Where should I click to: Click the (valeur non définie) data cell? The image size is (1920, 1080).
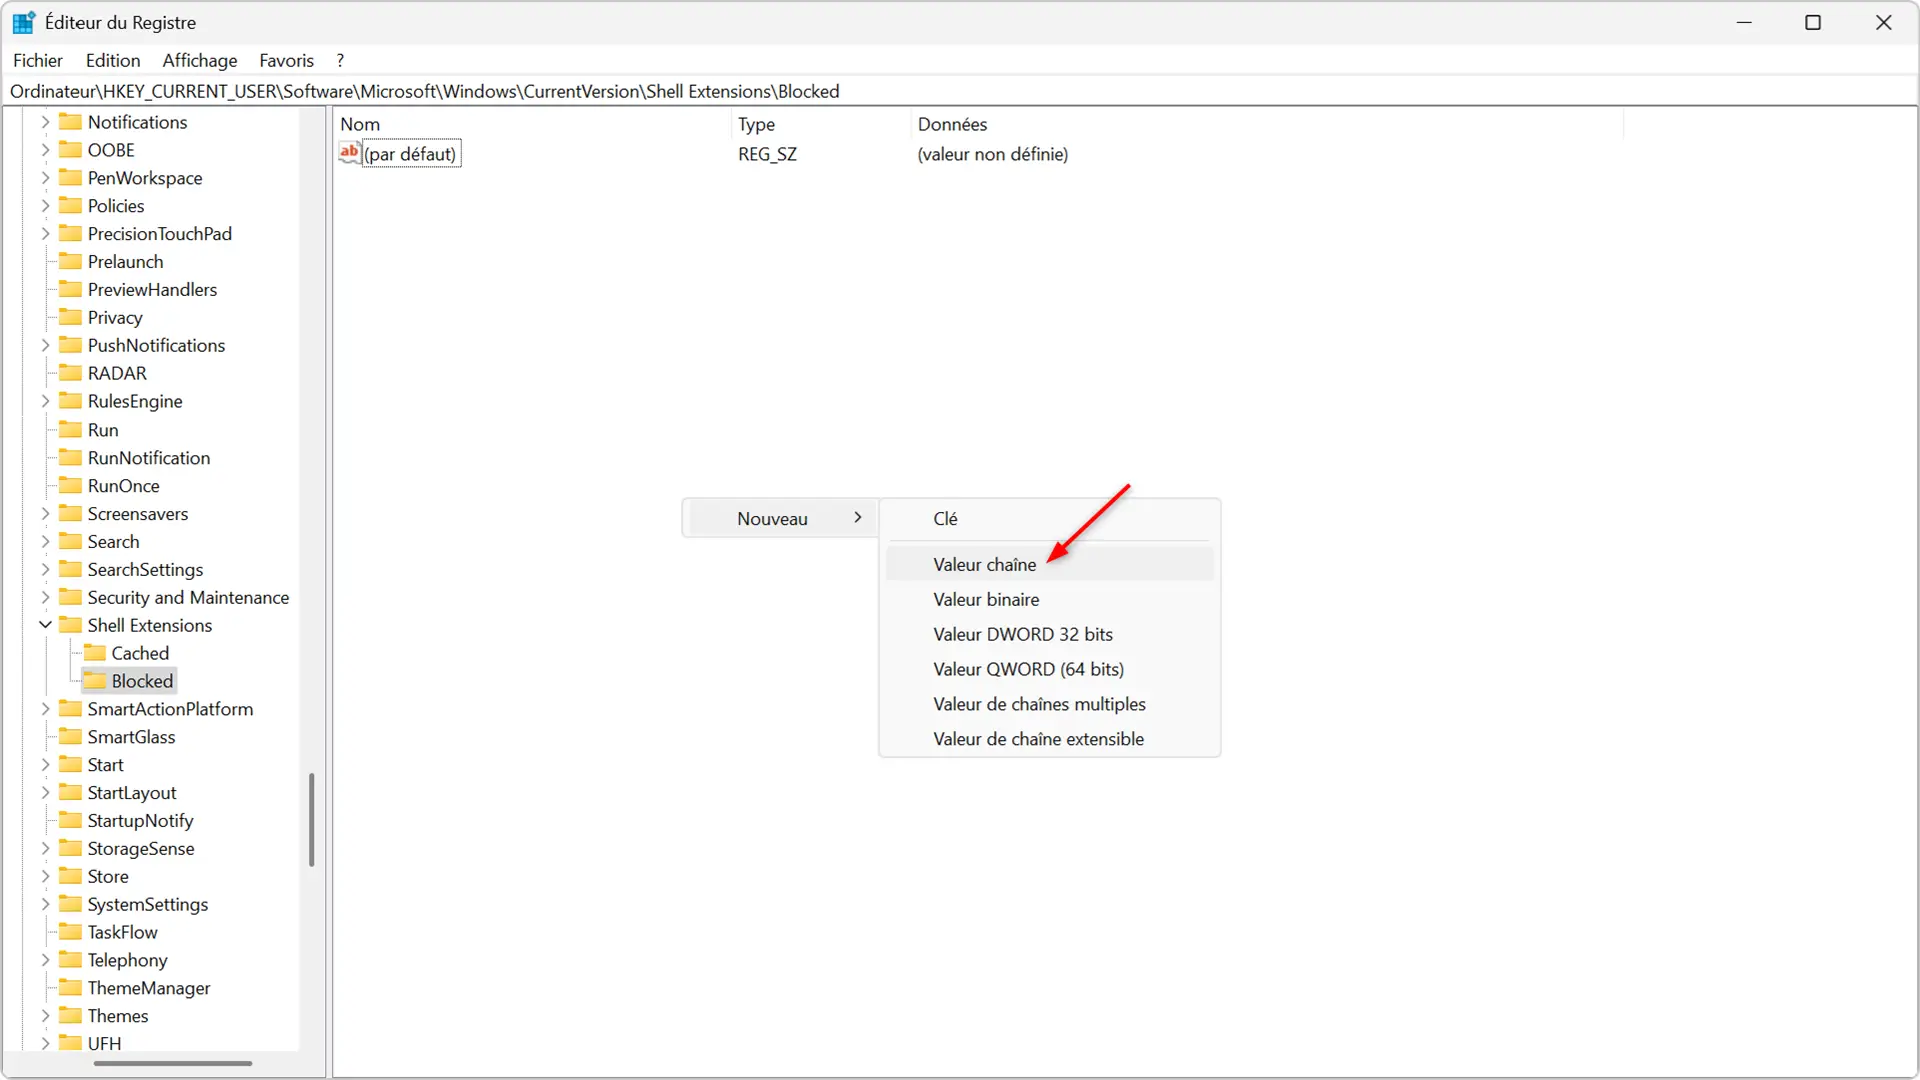[993, 154]
